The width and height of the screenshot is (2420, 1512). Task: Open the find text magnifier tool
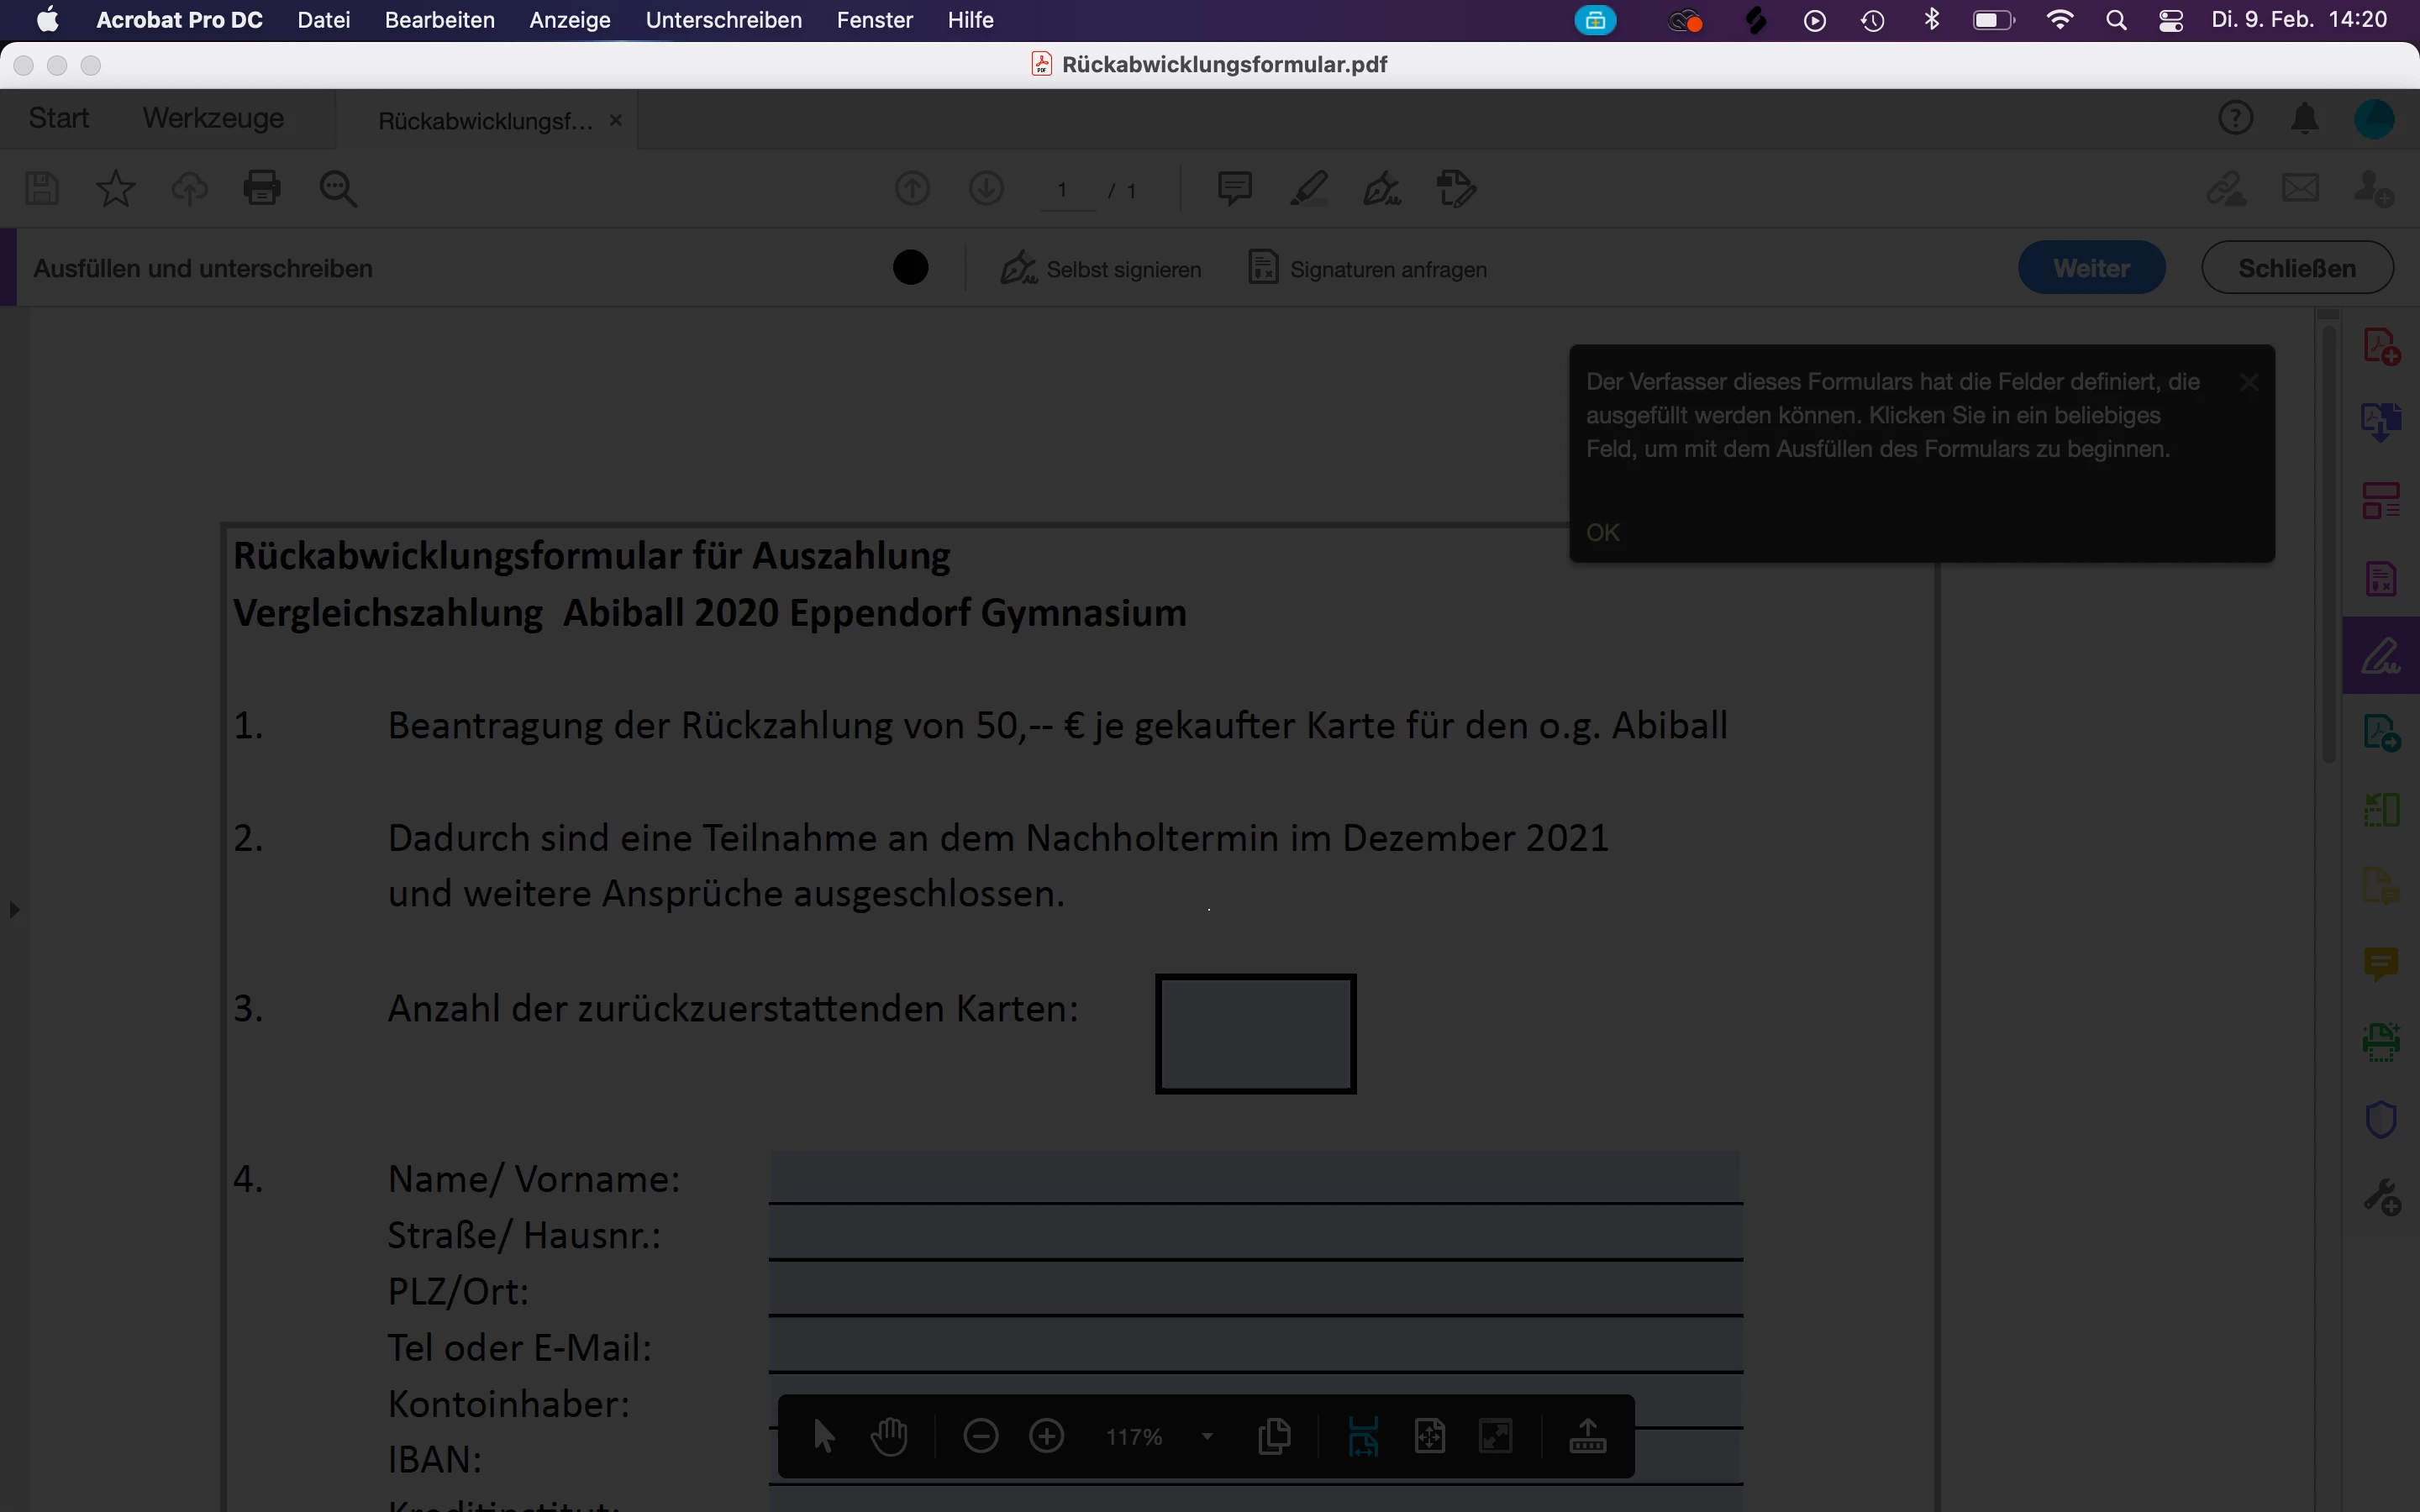point(338,188)
